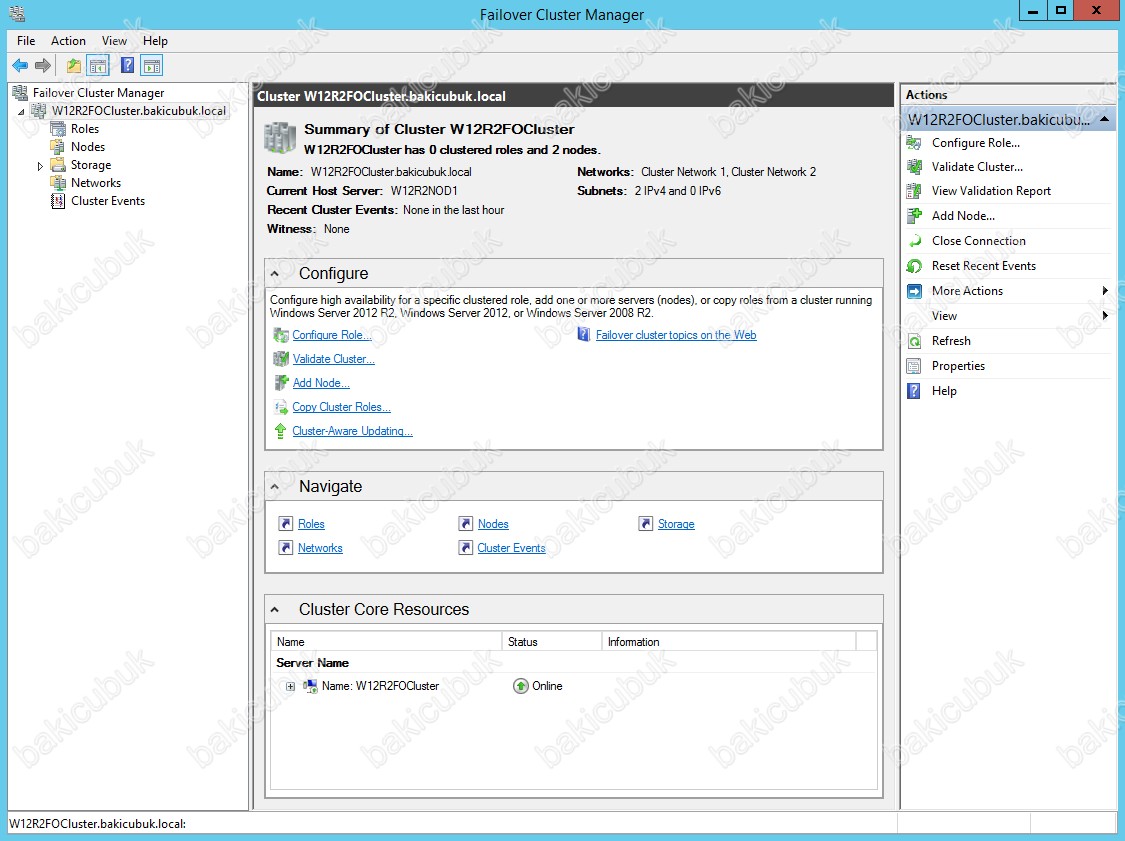The height and width of the screenshot is (841, 1125).
Task: Toggle the Show/Hide Action Pane toolbar icon
Action: point(151,66)
